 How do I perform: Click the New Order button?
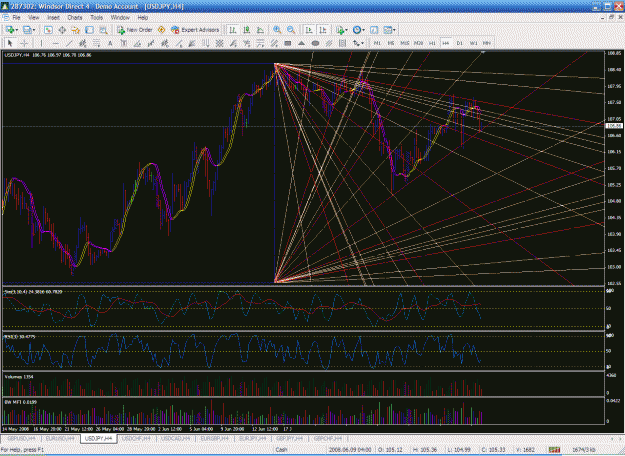(135, 30)
